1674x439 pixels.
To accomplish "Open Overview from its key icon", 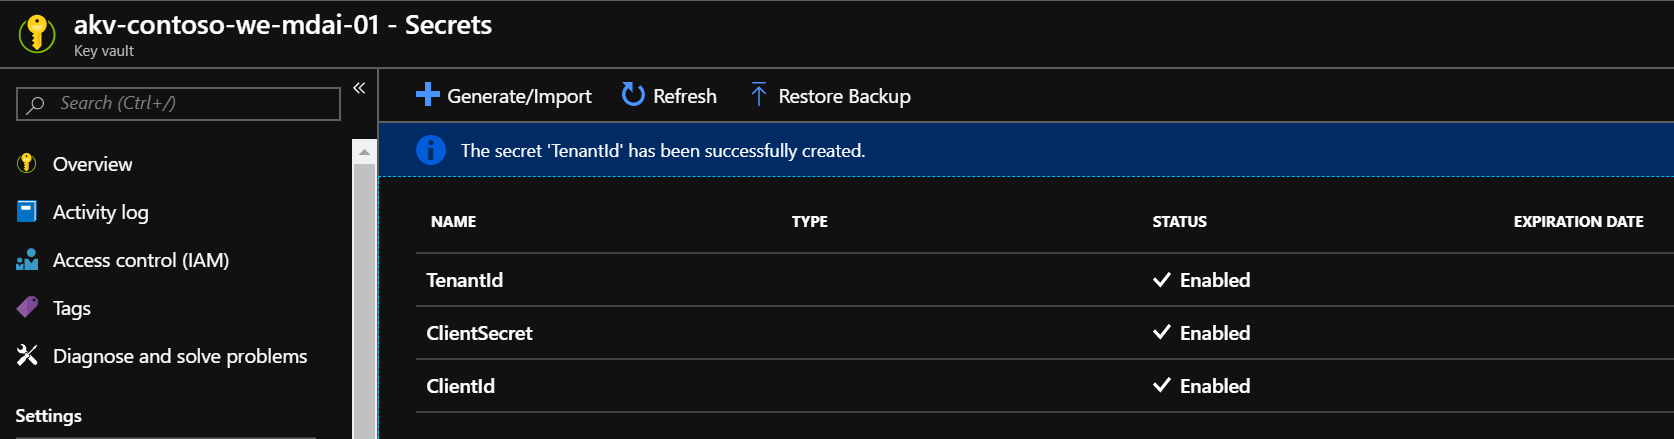I will 27,163.
